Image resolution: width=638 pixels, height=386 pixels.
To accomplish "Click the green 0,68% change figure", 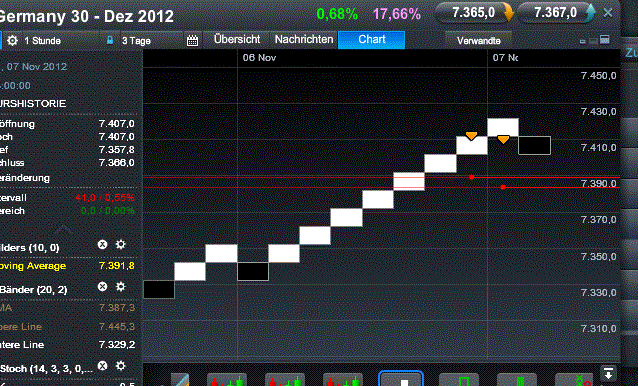I will pos(337,14).
